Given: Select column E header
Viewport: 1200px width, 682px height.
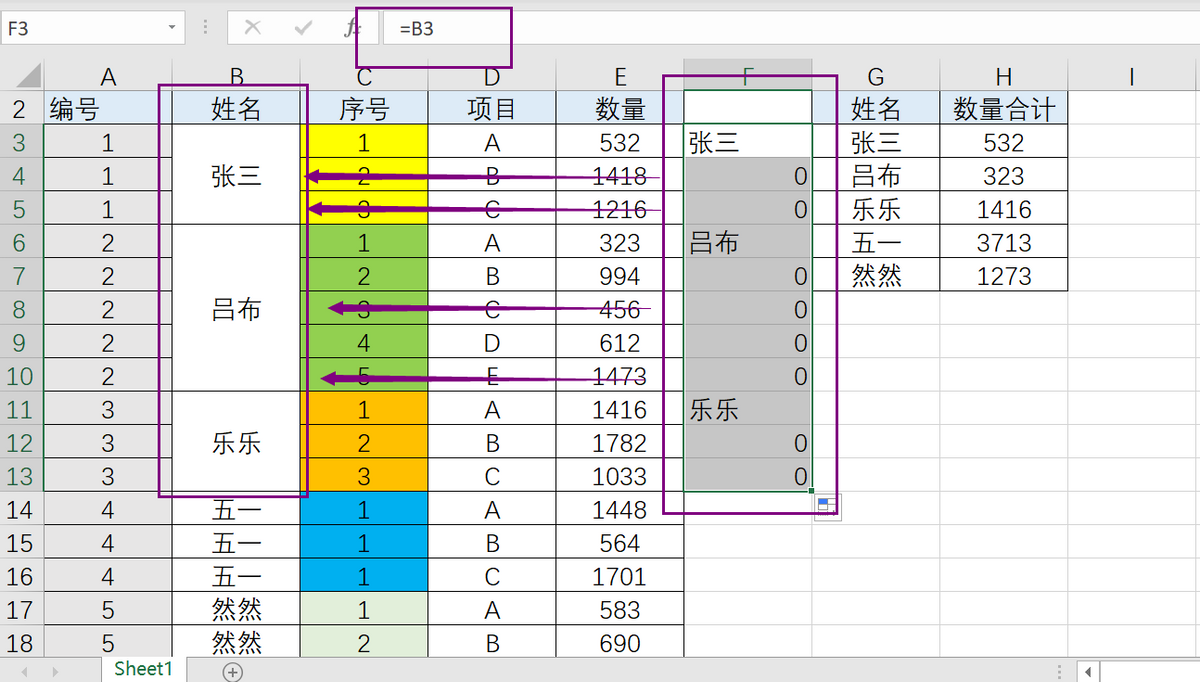Looking at the screenshot, I should pos(620,75).
